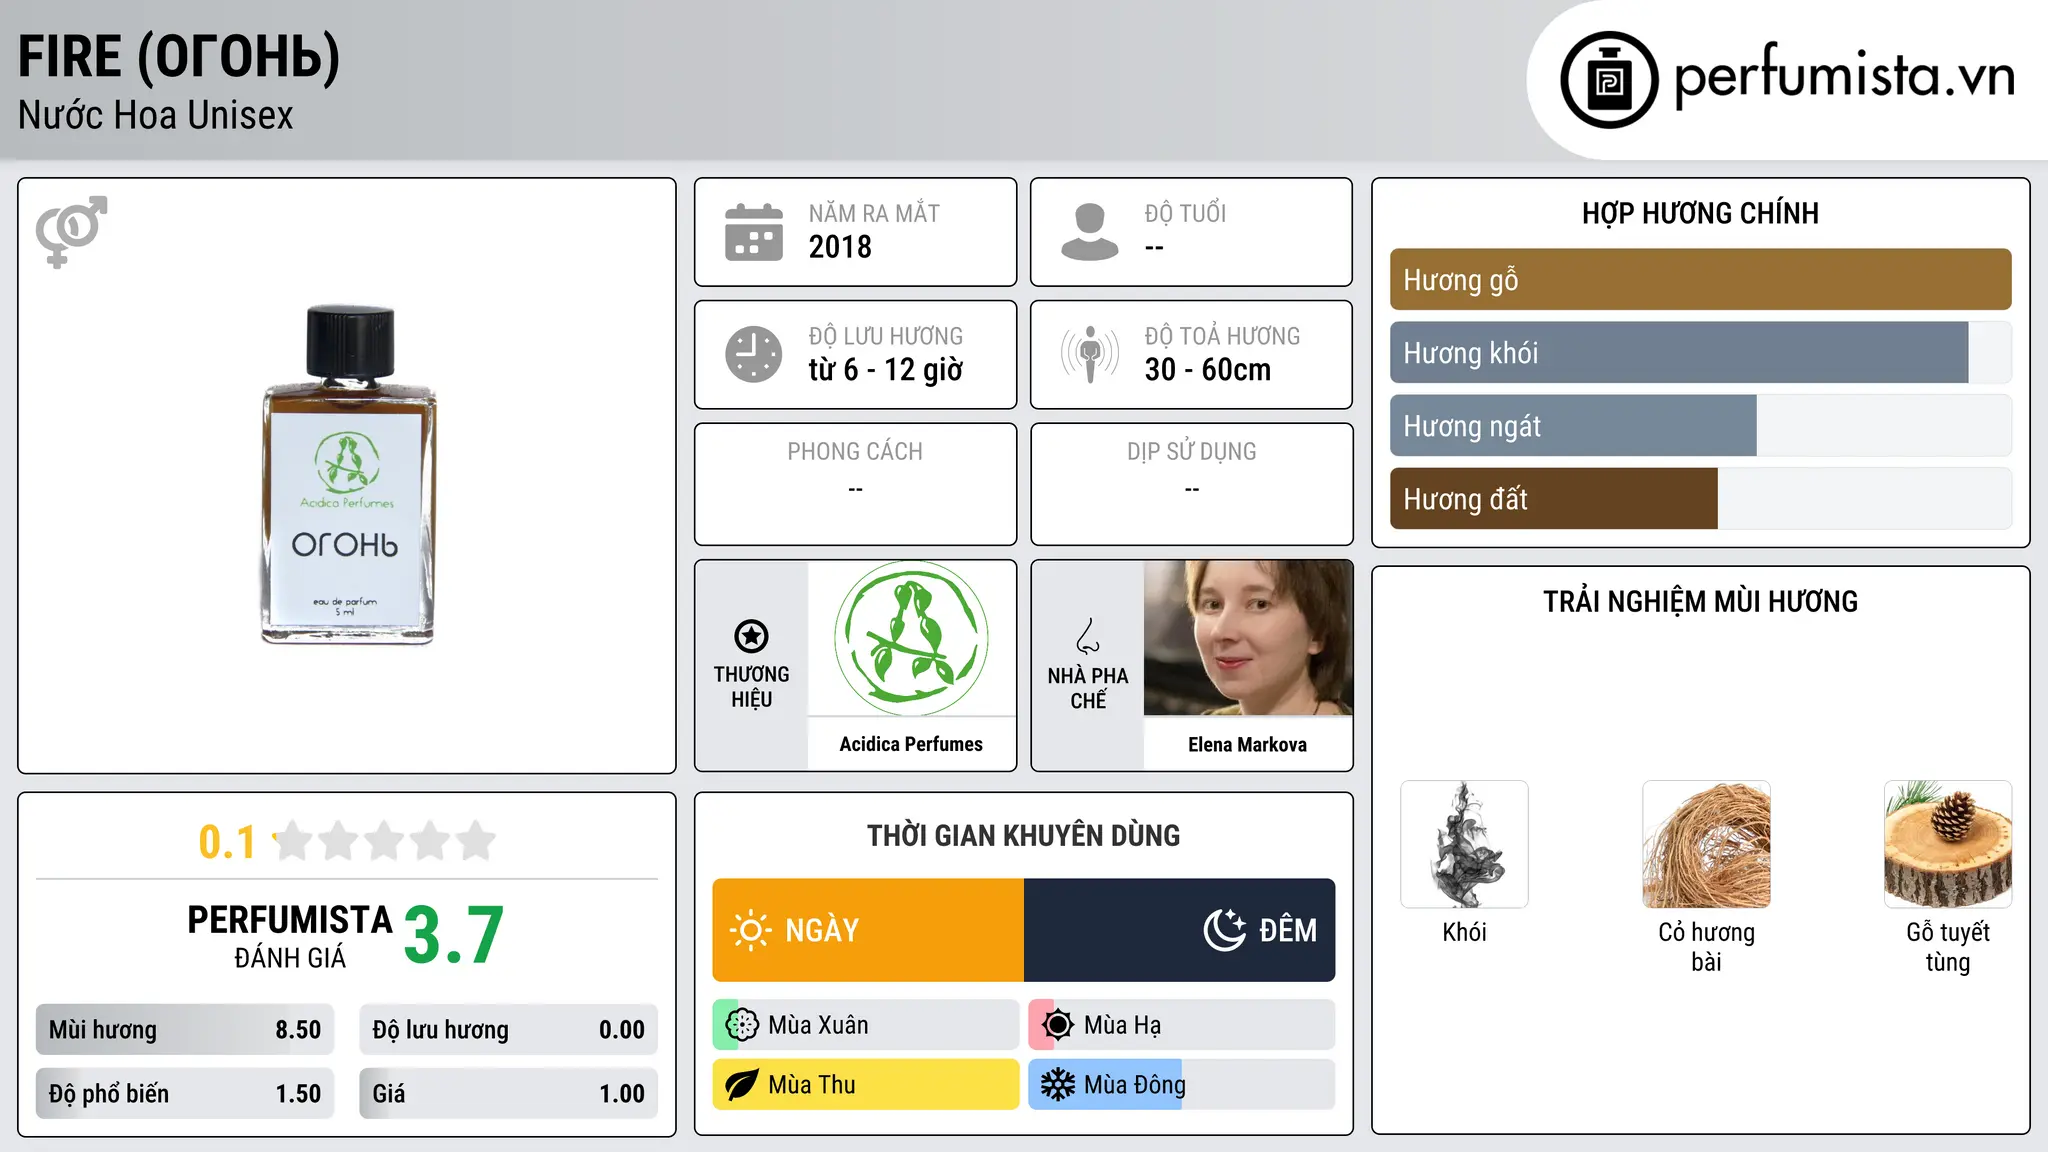The image size is (2048, 1152).
Task: Click the unisex gender symbol icon
Action: [x=71, y=231]
